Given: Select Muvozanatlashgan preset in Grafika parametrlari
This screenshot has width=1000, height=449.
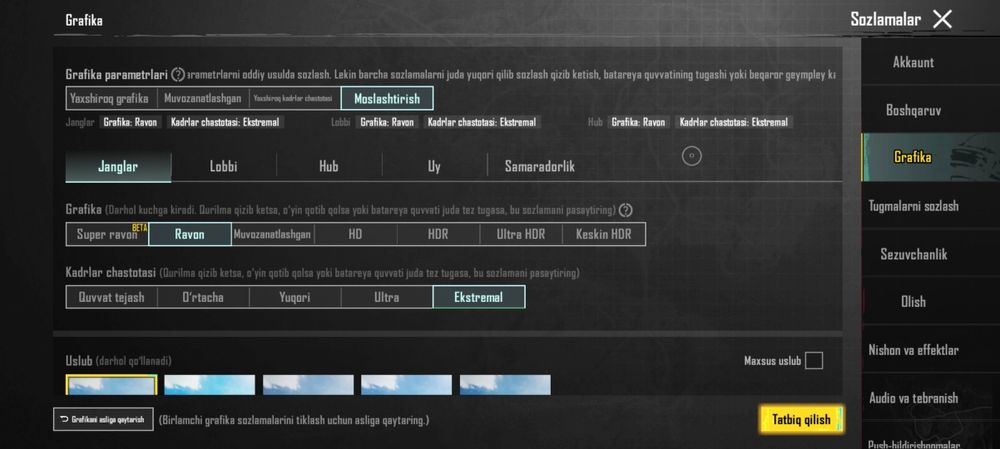Looking at the screenshot, I should 203,99.
